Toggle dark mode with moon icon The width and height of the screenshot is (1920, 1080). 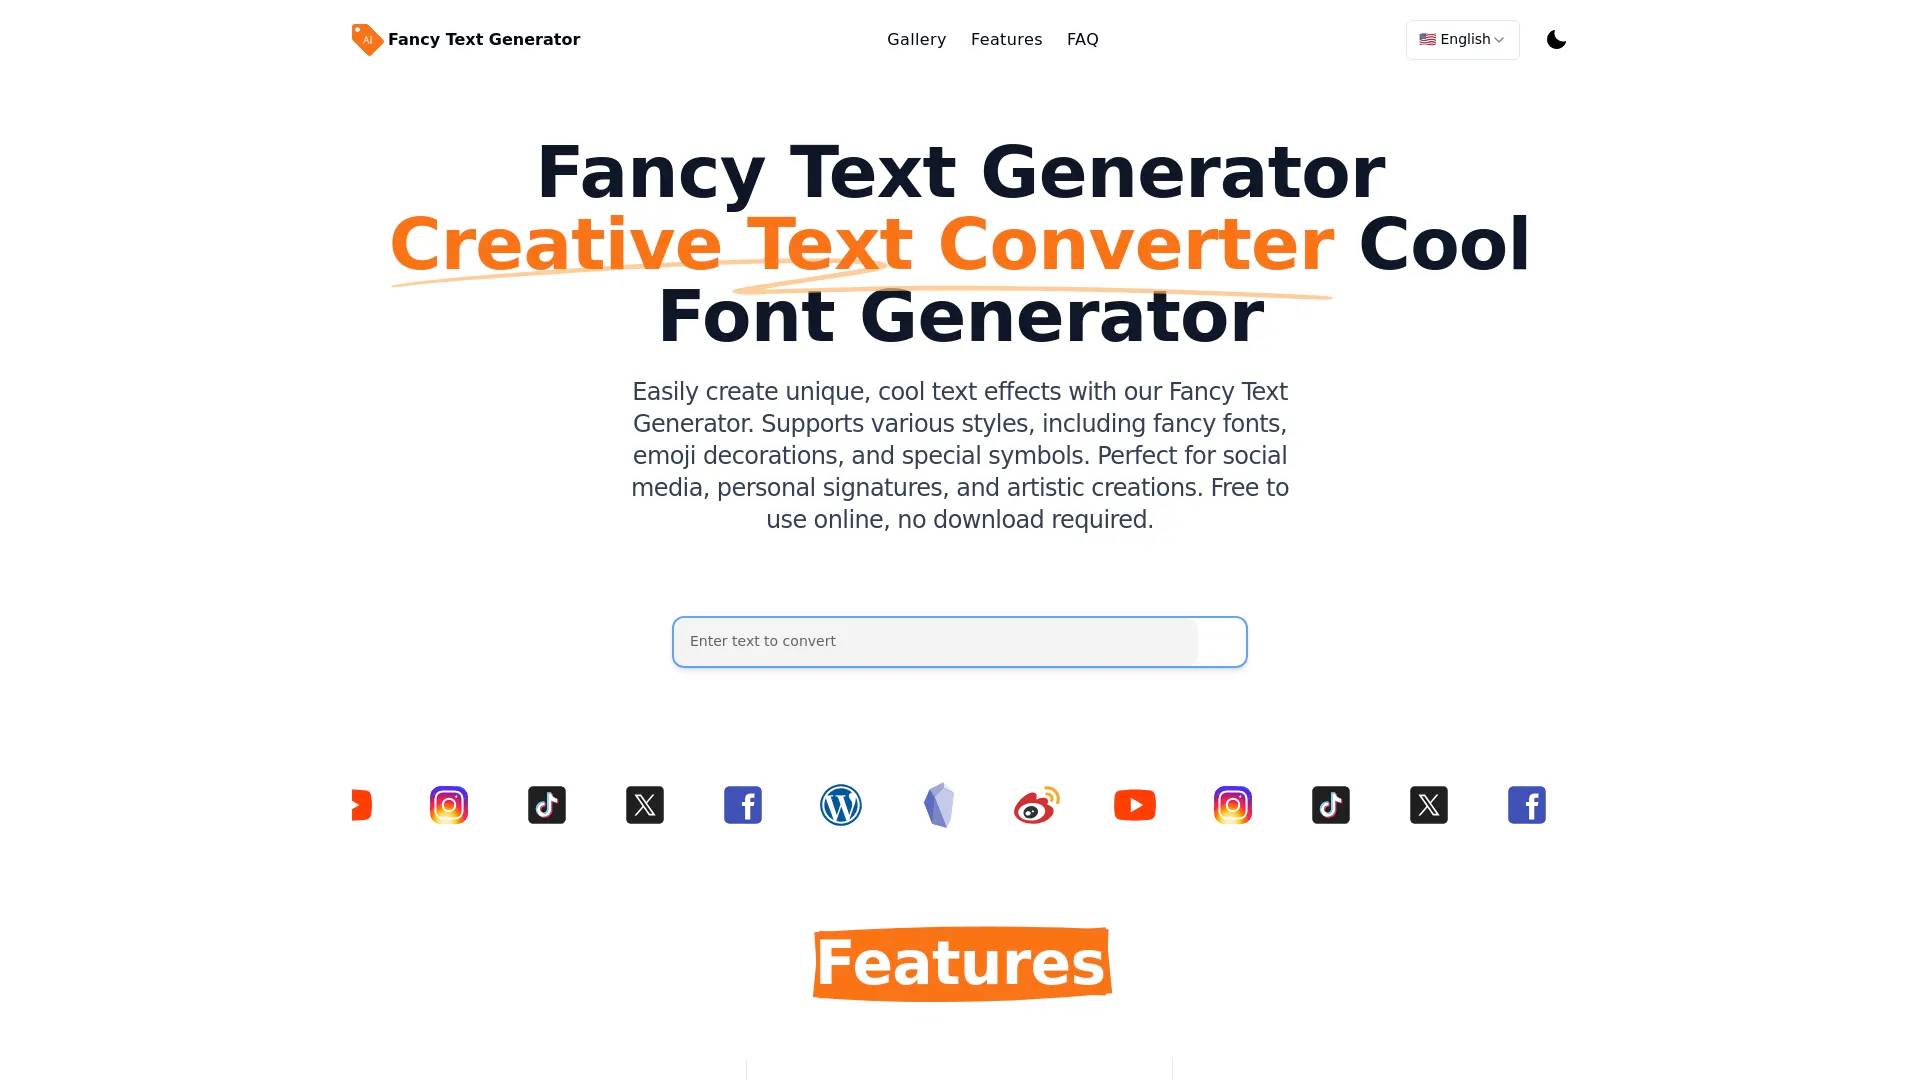(1556, 40)
